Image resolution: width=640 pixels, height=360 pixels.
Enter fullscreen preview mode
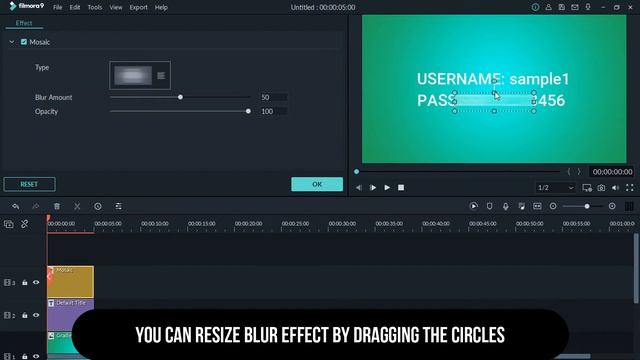tap(630, 188)
